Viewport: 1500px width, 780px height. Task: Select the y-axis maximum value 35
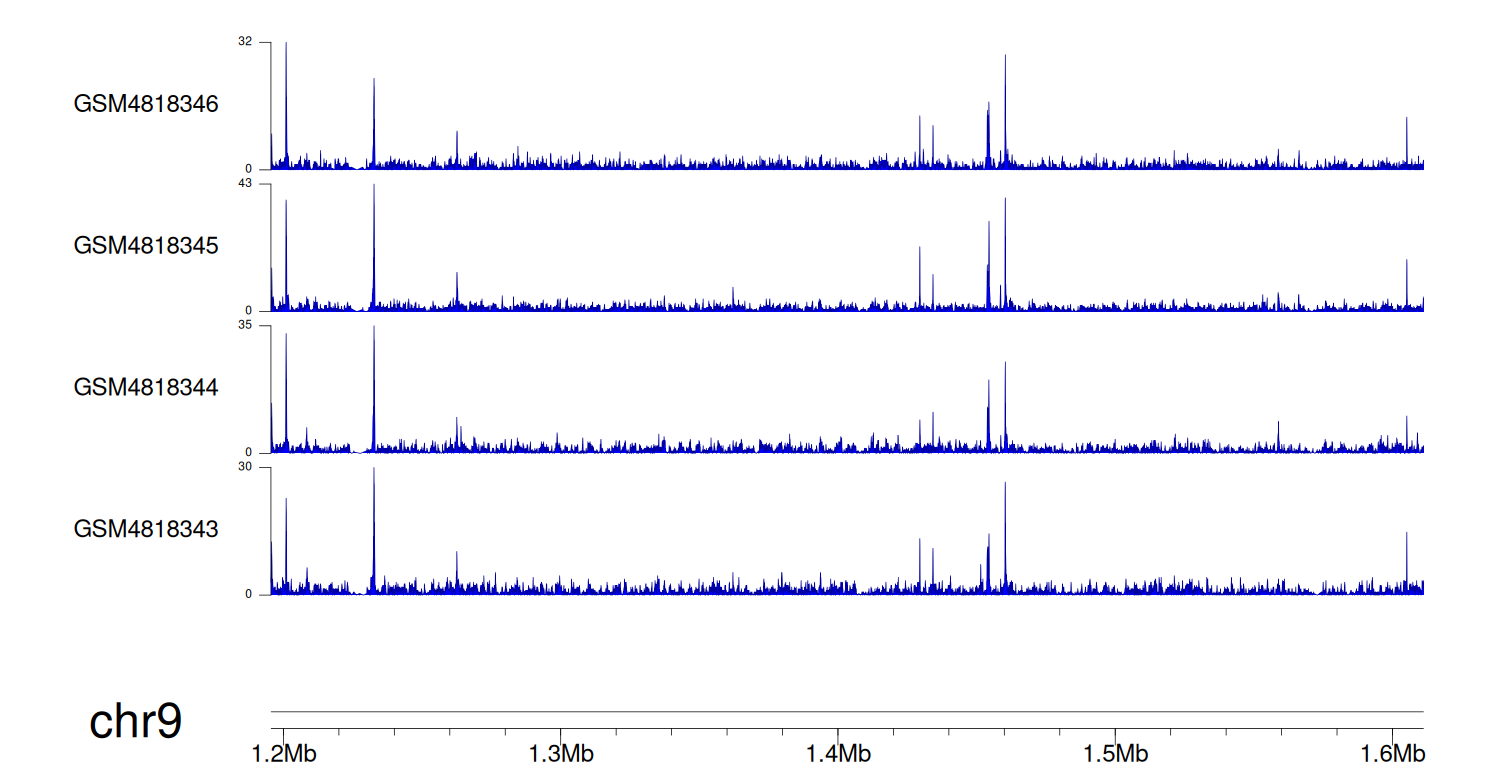[x=245, y=325]
